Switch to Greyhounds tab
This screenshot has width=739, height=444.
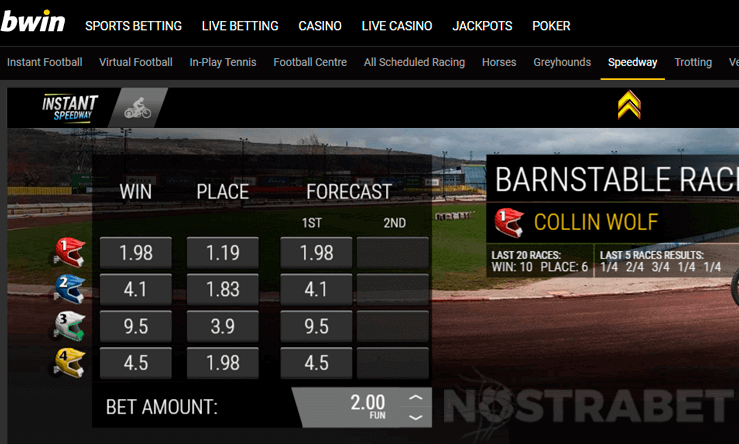click(x=562, y=62)
